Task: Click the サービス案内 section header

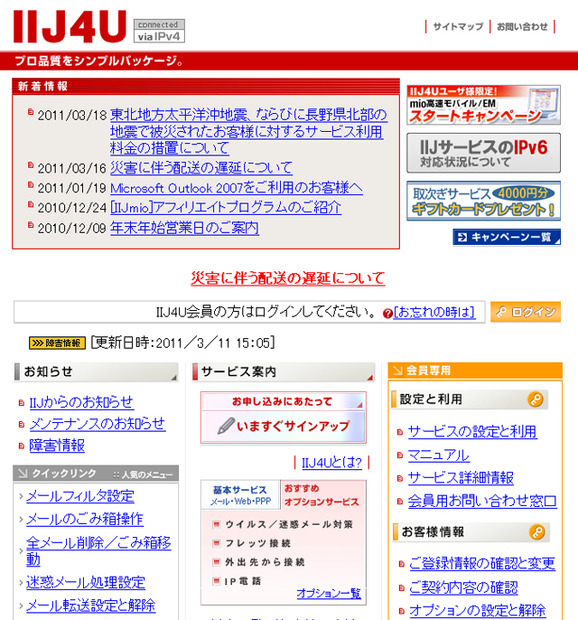Action: (x=283, y=372)
